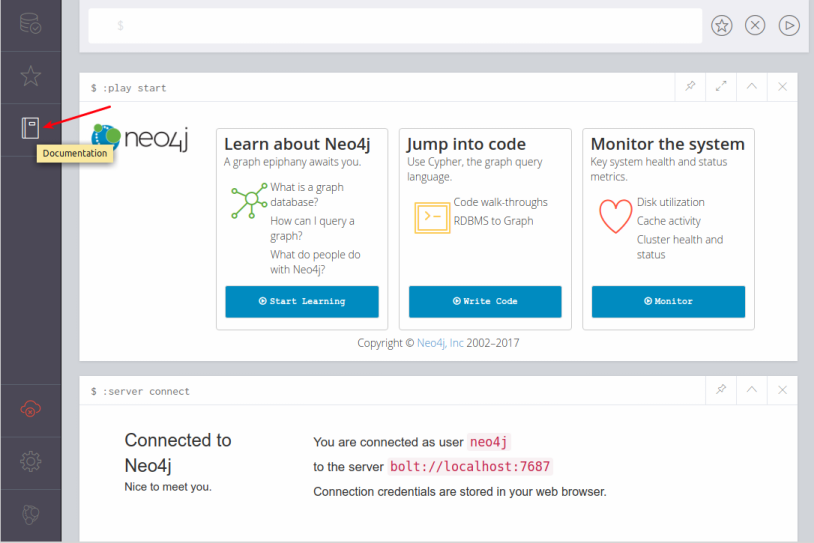Click the Documentation tooltip label

(x=75, y=153)
